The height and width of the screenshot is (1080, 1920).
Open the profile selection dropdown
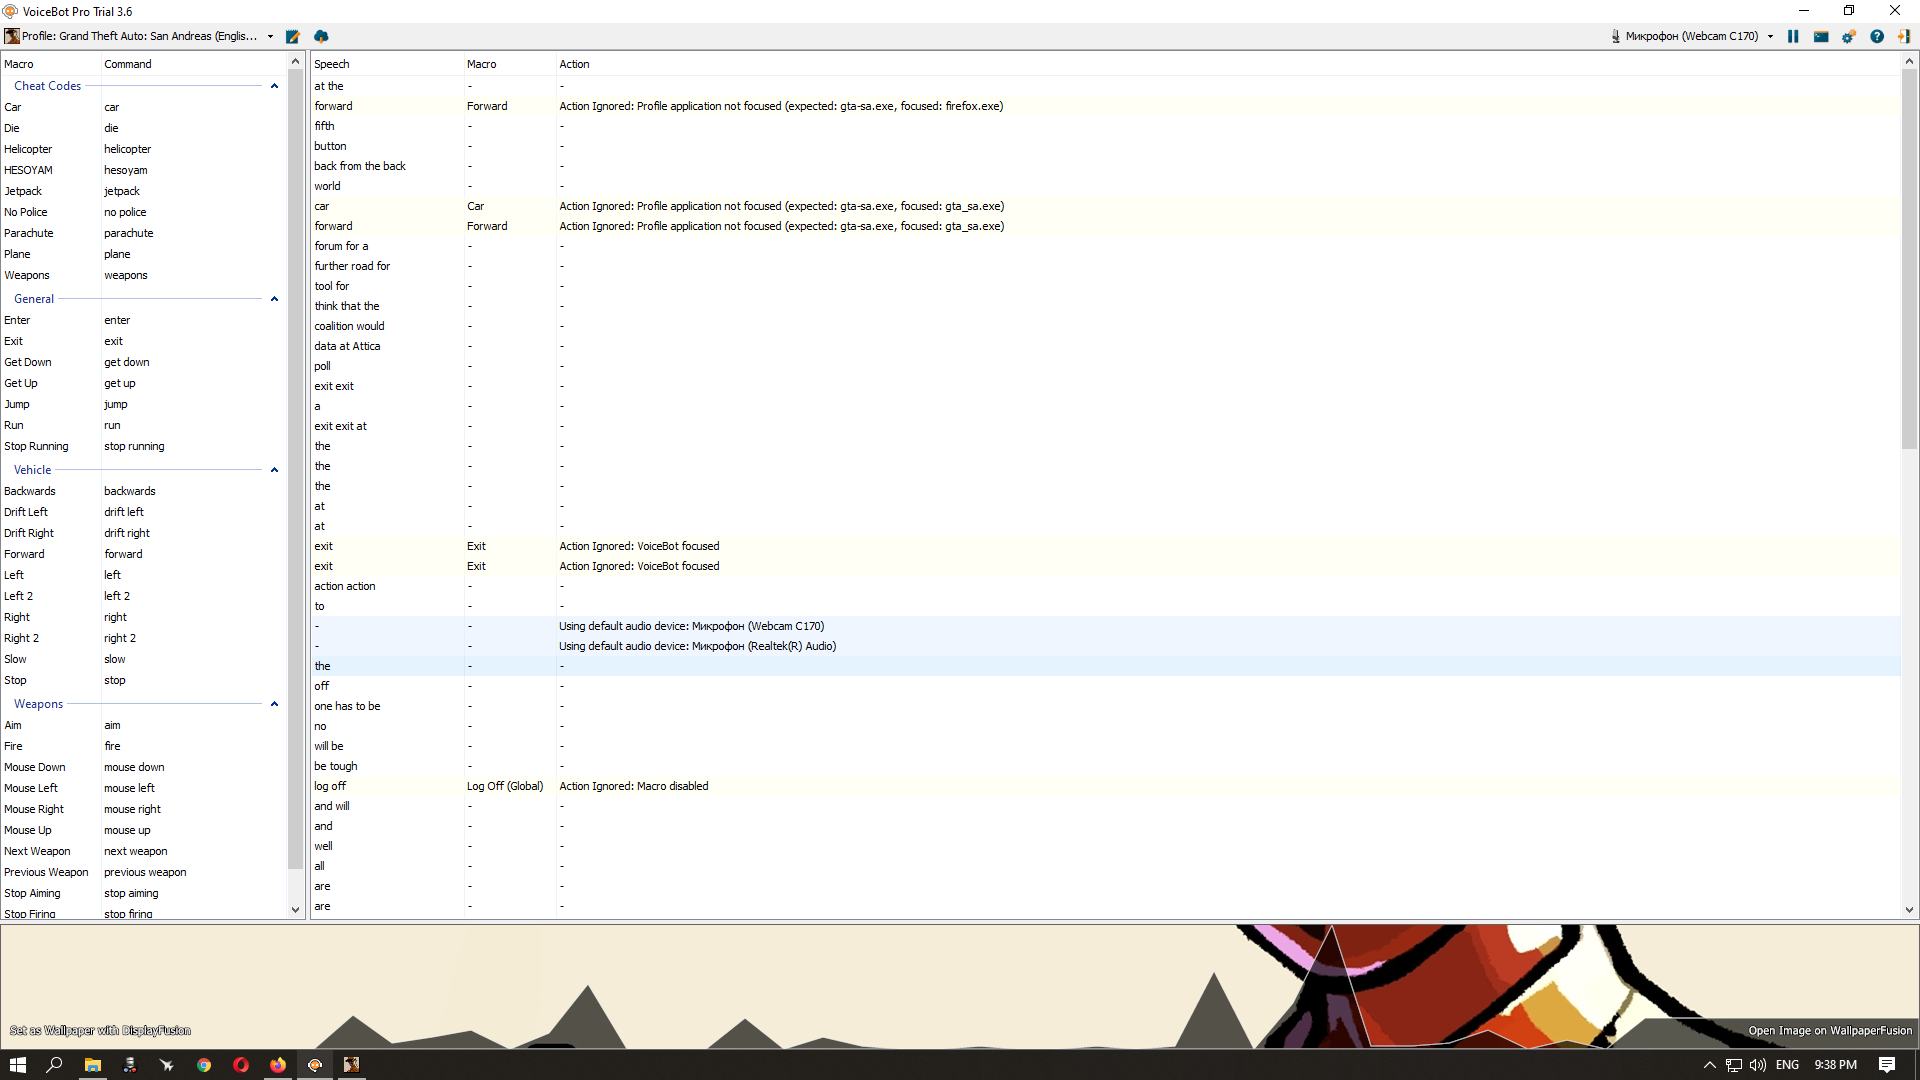pyautogui.click(x=270, y=36)
